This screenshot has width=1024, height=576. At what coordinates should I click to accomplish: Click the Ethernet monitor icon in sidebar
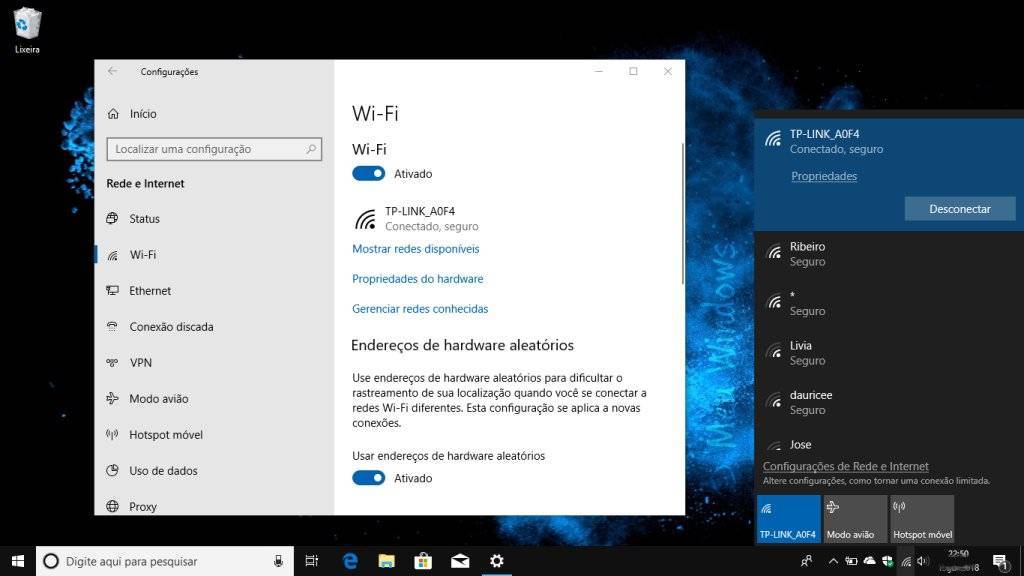(x=112, y=291)
